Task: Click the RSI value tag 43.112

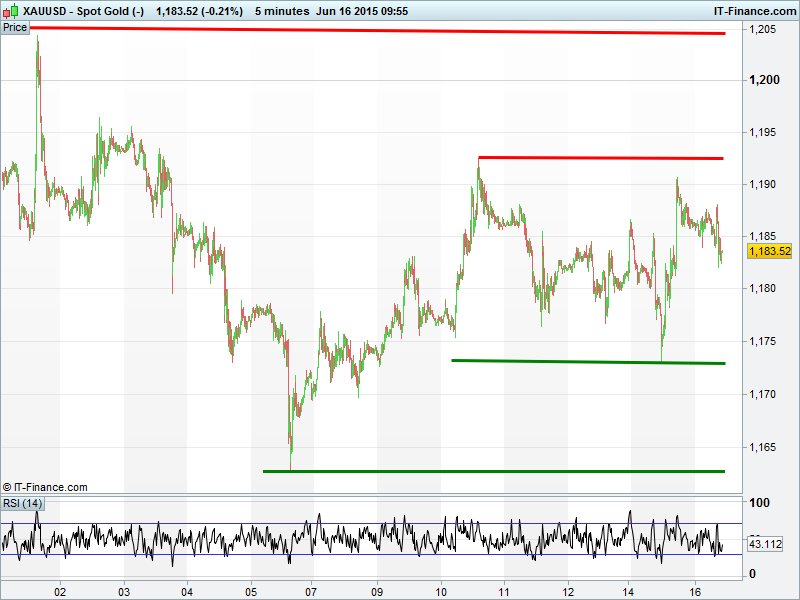Action: pos(764,544)
